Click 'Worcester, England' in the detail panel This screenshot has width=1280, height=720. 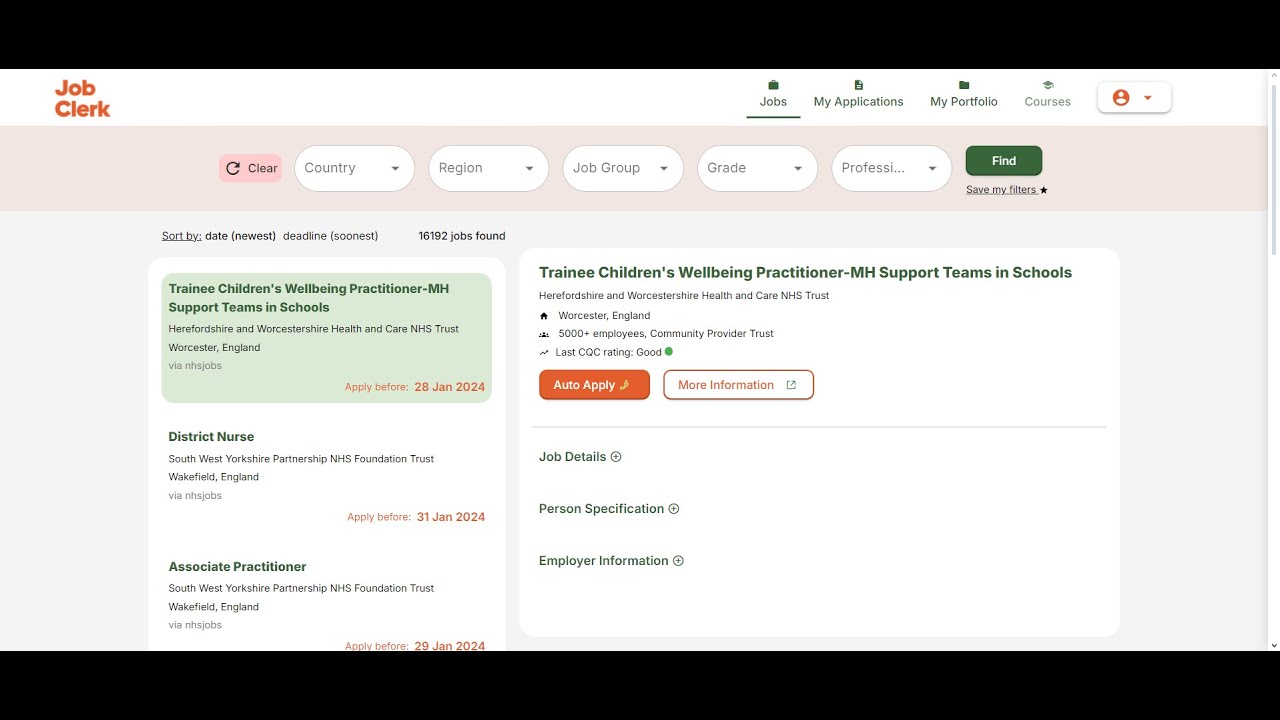pos(604,316)
